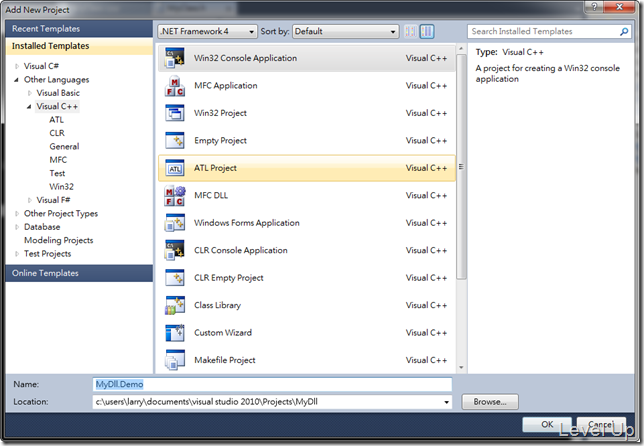Viewport: 644px width, 446px height.
Task: Click the CLR Console Application template icon
Action: coord(175,251)
